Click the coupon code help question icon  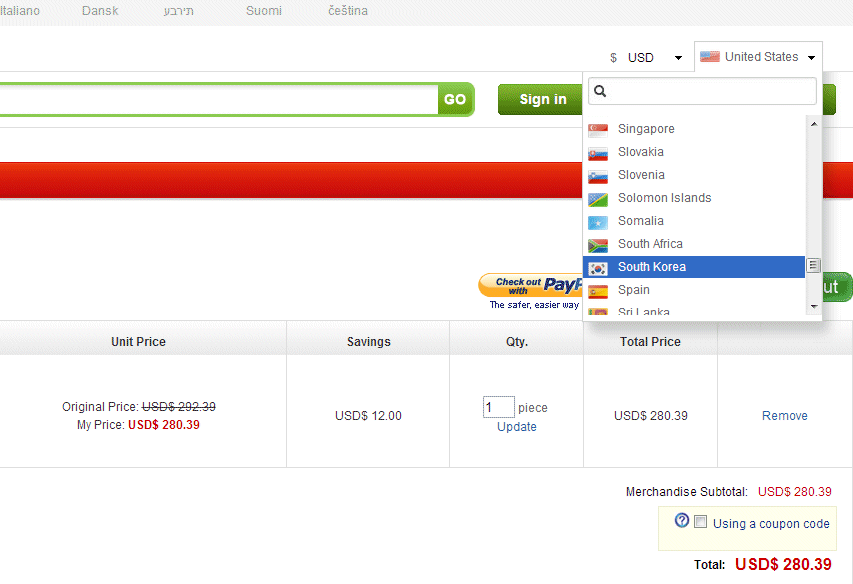pyautogui.click(x=682, y=521)
